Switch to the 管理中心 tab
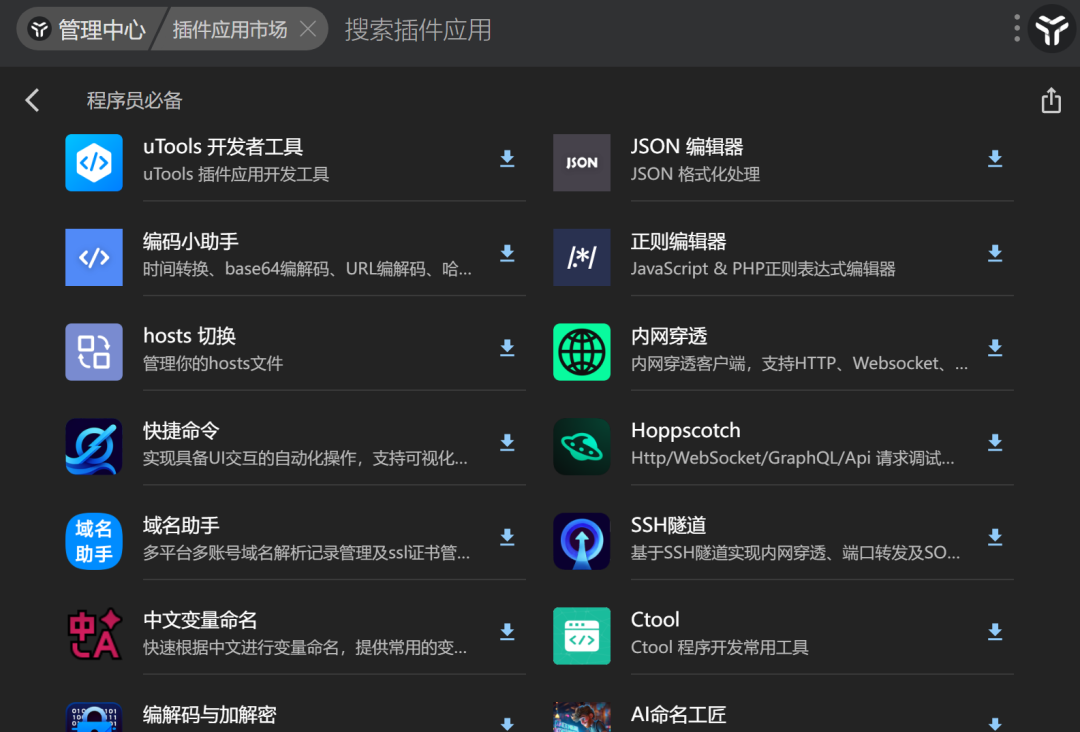Screen dimensions: 1080x732 (x=88, y=30)
